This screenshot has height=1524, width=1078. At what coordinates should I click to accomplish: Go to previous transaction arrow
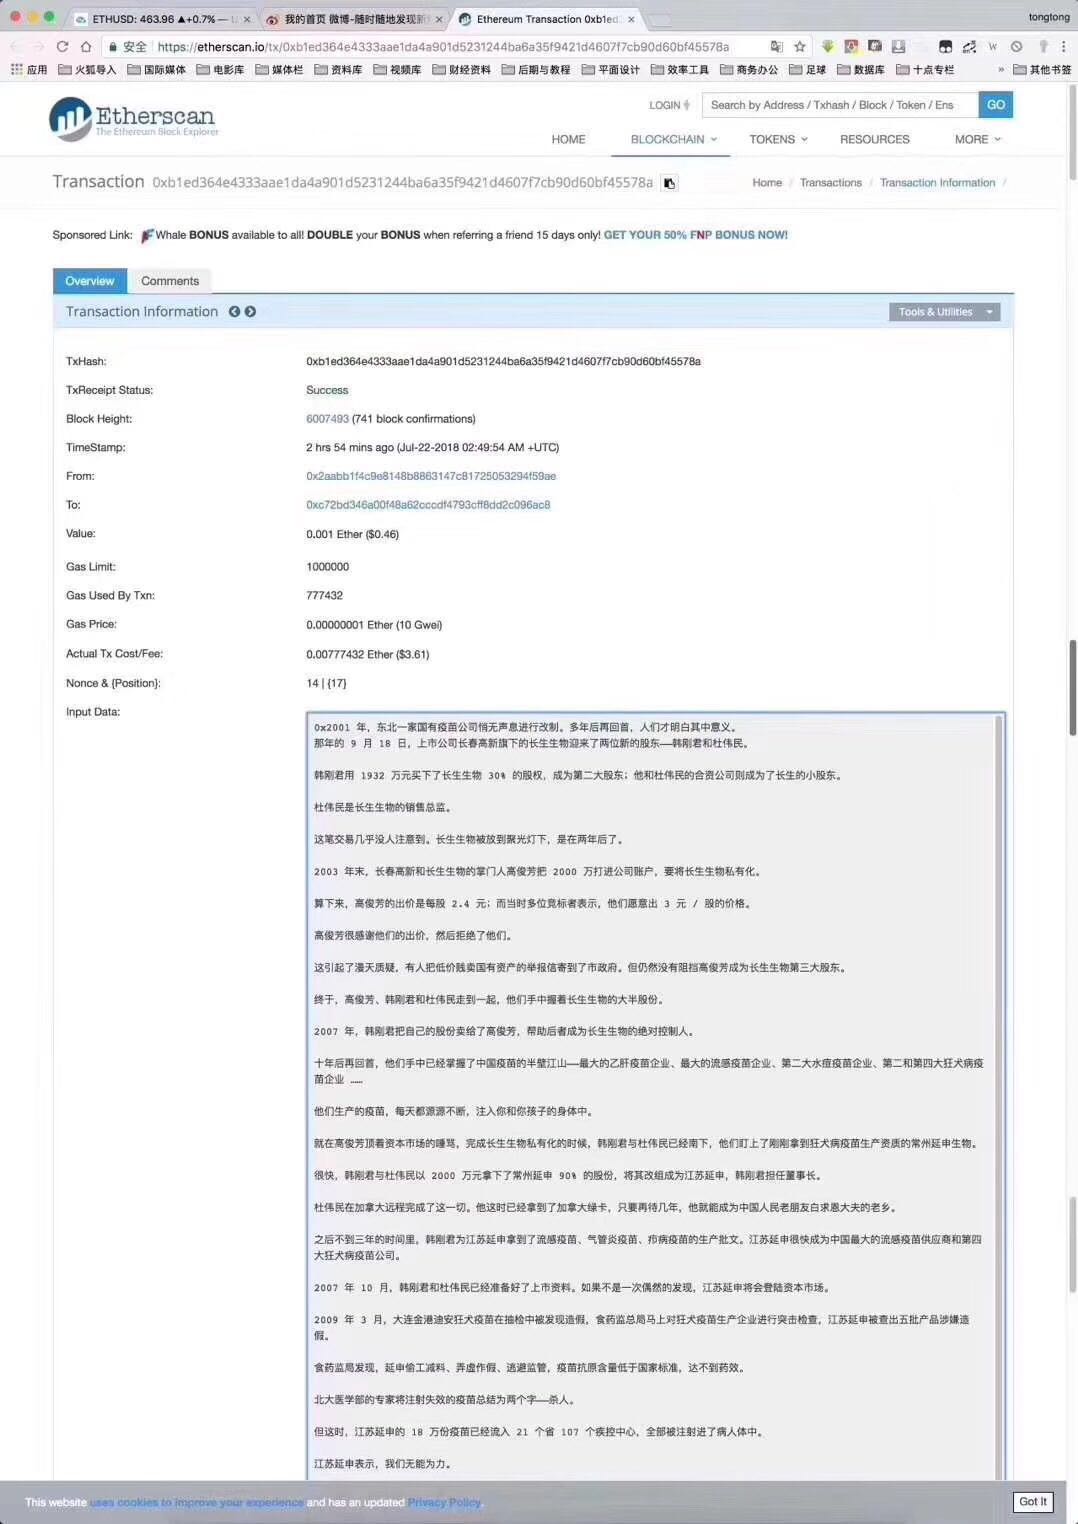pyautogui.click(x=234, y=312)
